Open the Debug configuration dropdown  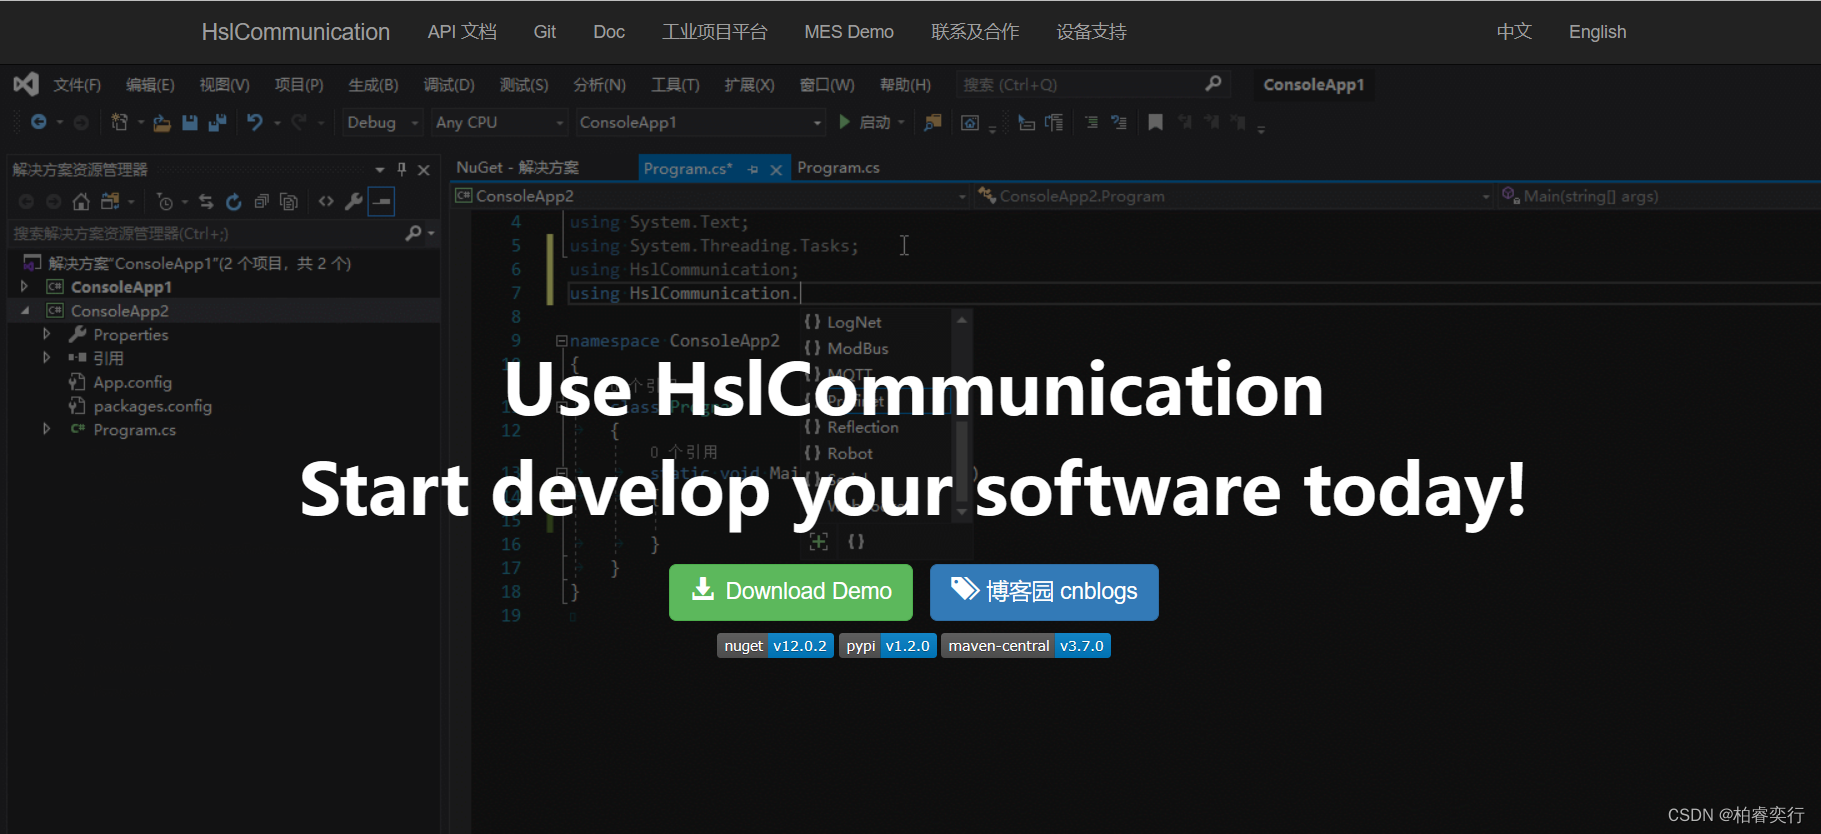(x=382, y=122)
